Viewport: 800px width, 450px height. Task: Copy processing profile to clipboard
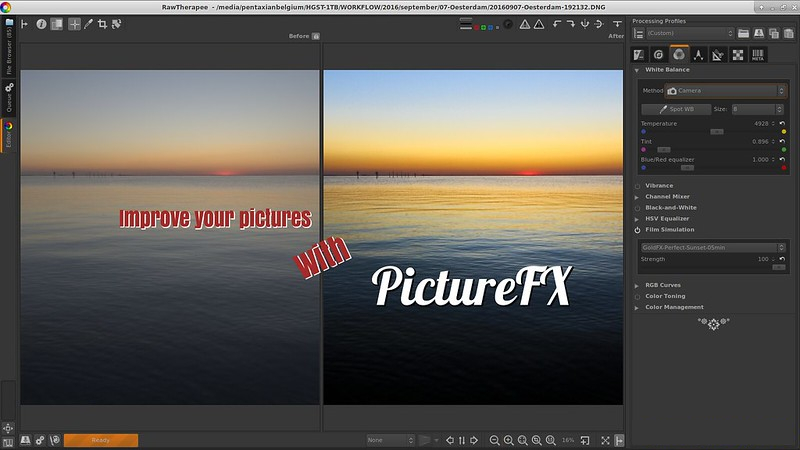click(x=774, y=33)
